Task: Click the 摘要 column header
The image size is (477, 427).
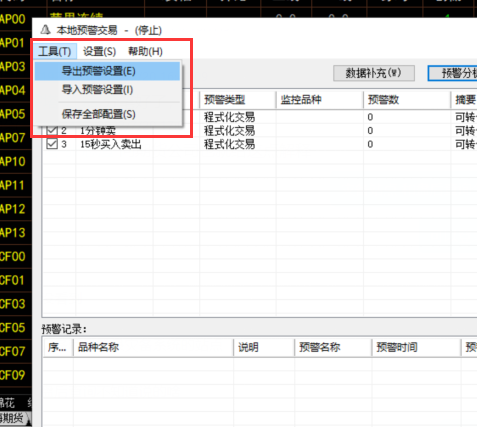Action: (465, 100)
